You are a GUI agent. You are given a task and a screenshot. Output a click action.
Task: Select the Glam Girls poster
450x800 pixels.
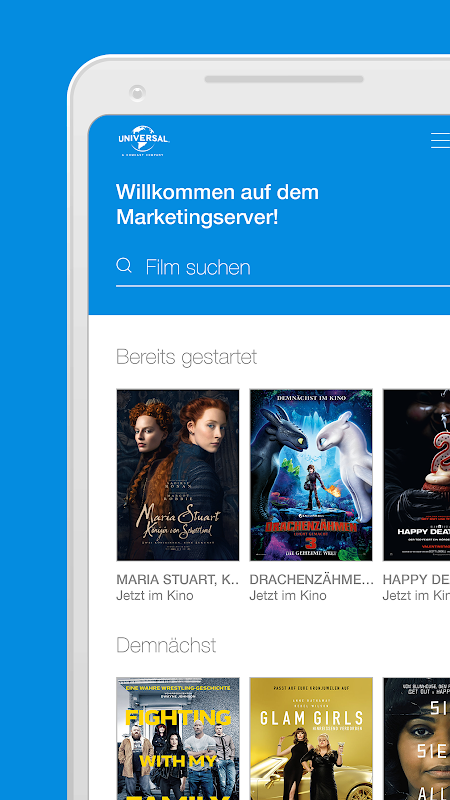click(x=311, y=738)
